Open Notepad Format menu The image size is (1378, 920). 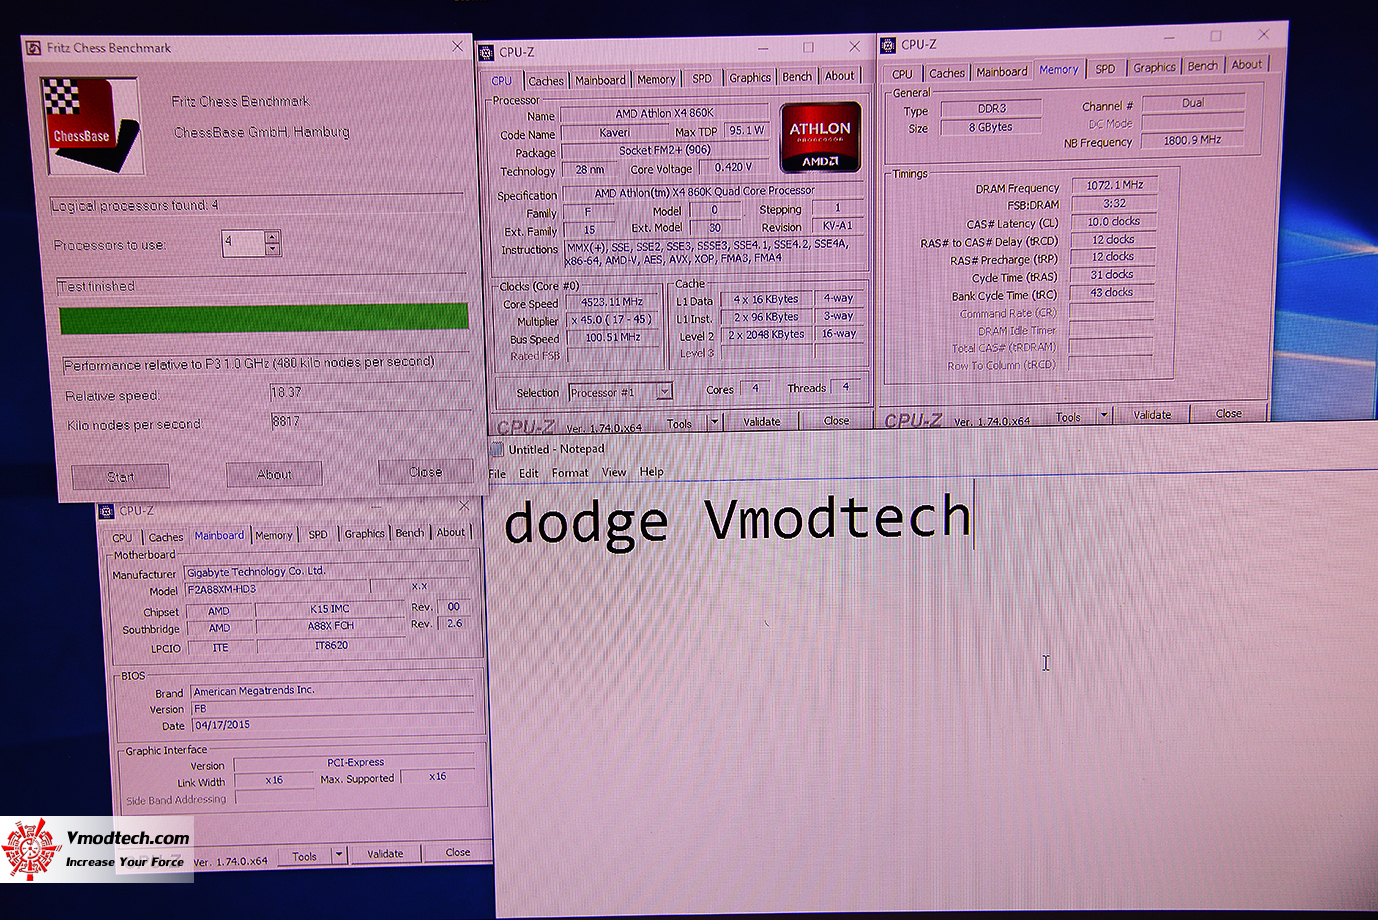point(570,473)
